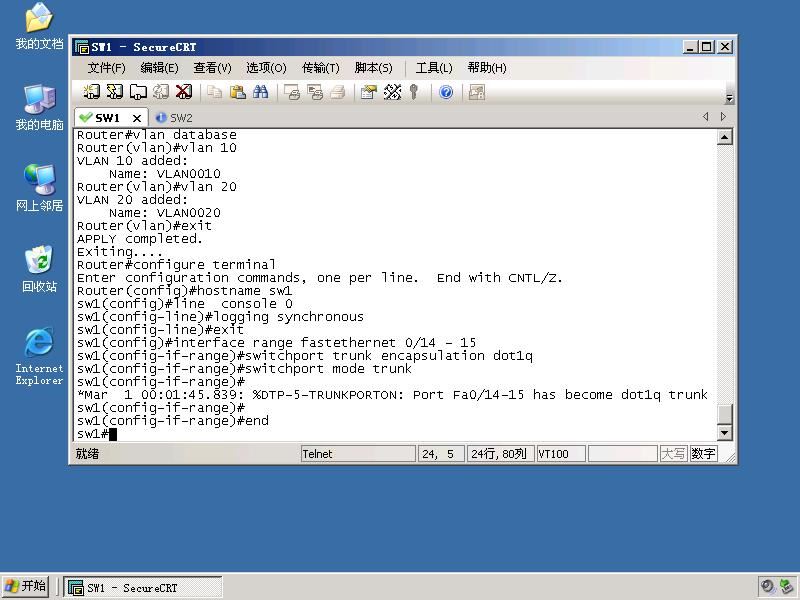Click the Disconnect icon with red X
The width and height of the screenshot is (800, 600).
184,92
